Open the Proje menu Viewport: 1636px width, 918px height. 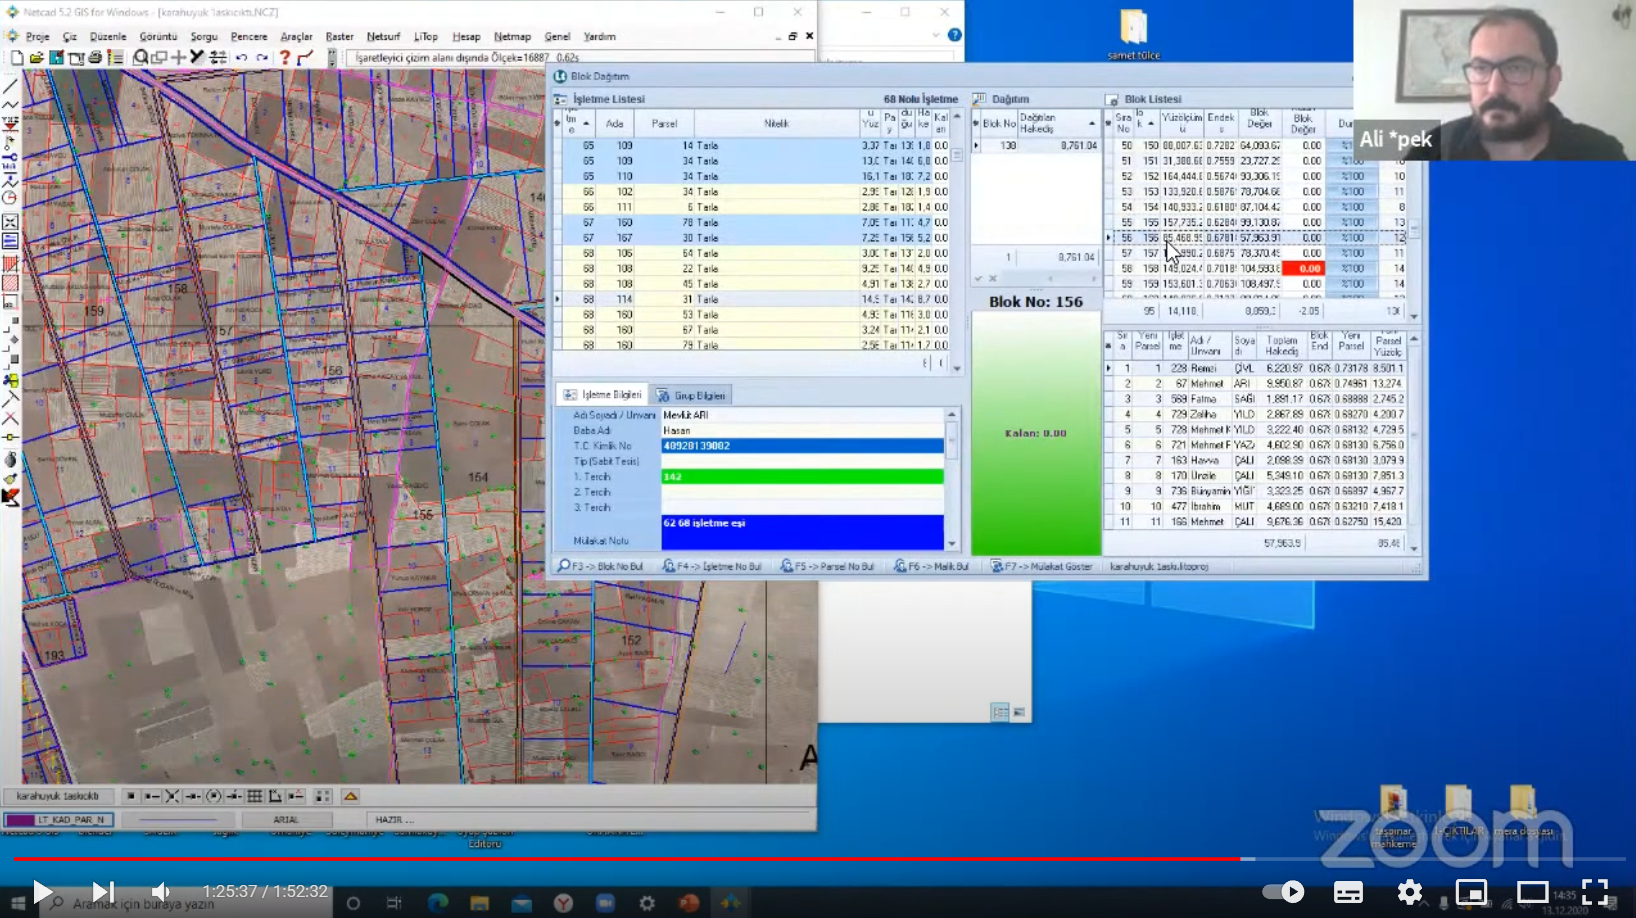pos(38,36)
